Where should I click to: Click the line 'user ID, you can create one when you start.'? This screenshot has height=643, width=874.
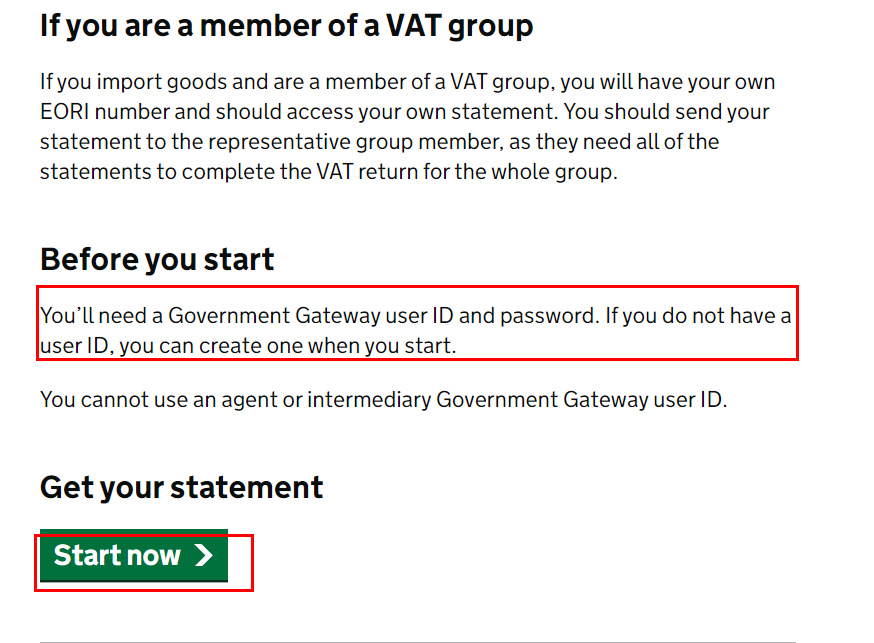pyautogui.click(x=248, y=346)
